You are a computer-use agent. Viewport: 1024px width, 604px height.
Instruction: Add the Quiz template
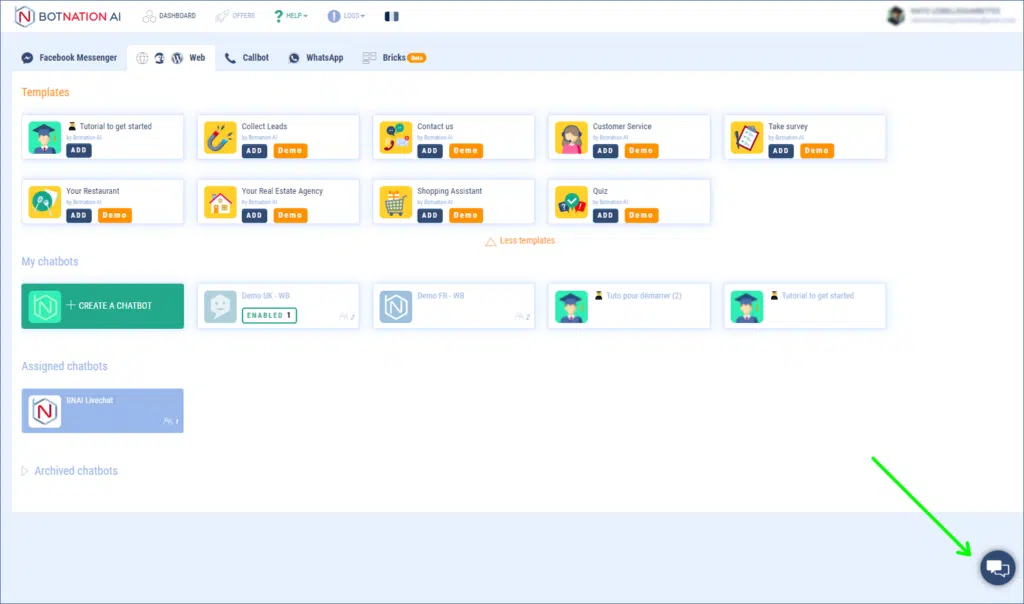(606, 215)
